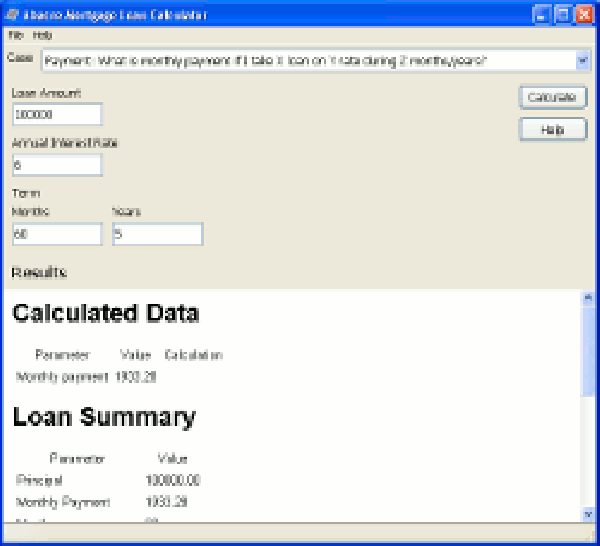This screenshot has height=546, width=600.
Task: Open the File menu
Action: pyautogui.click(x=16, y=35)
